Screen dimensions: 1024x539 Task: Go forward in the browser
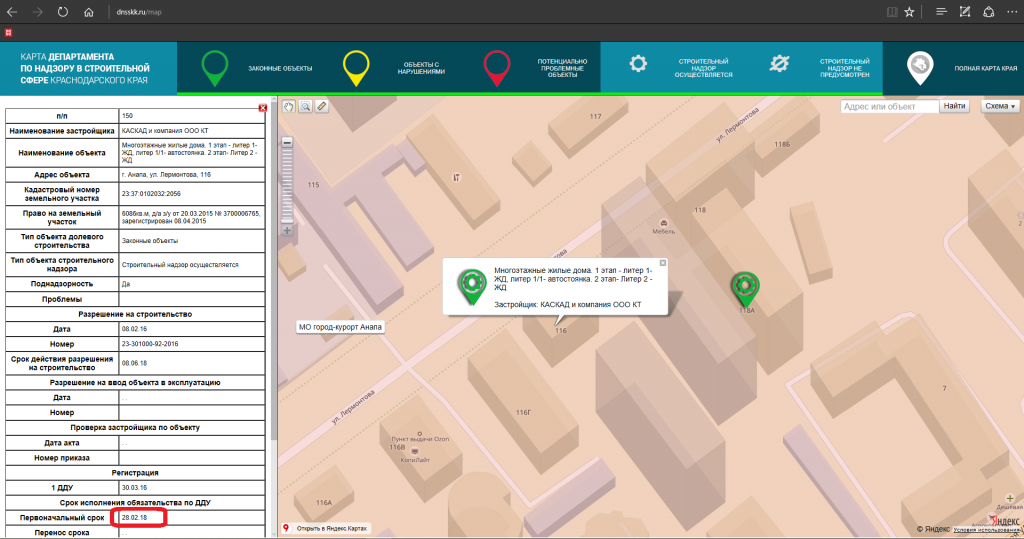click(x=37, y=12)
